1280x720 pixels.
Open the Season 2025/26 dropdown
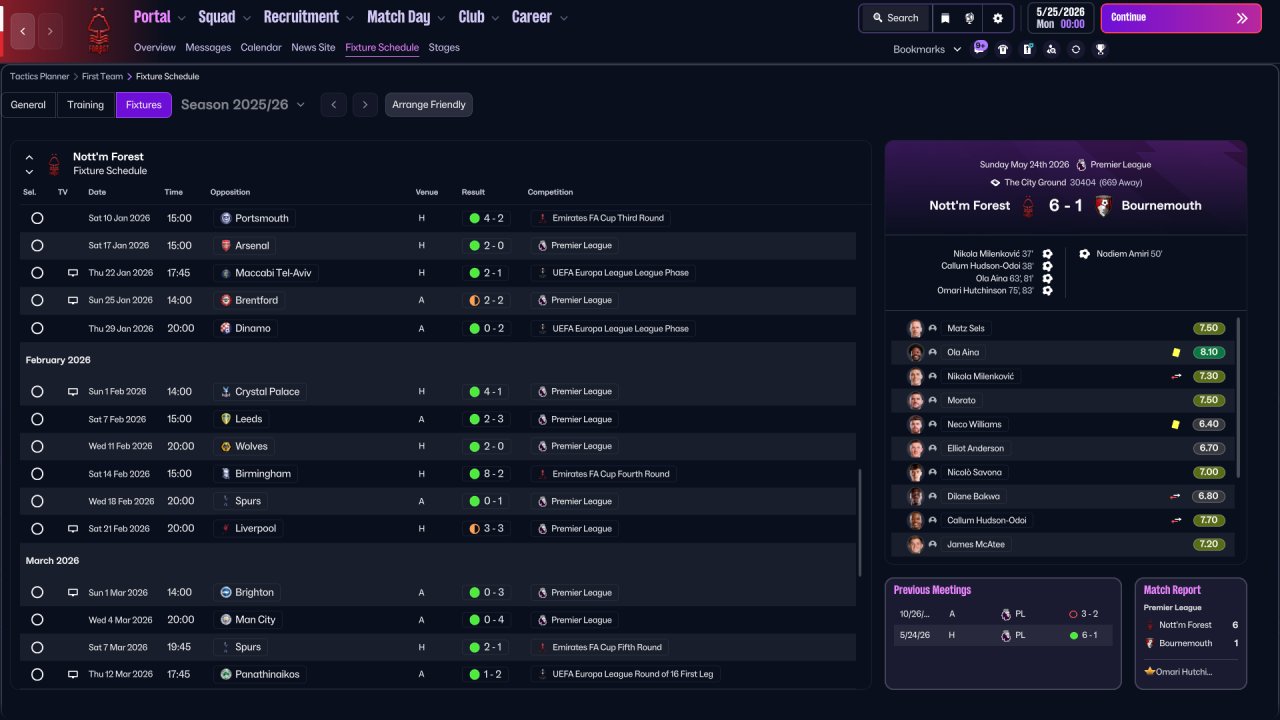point(243,105)
